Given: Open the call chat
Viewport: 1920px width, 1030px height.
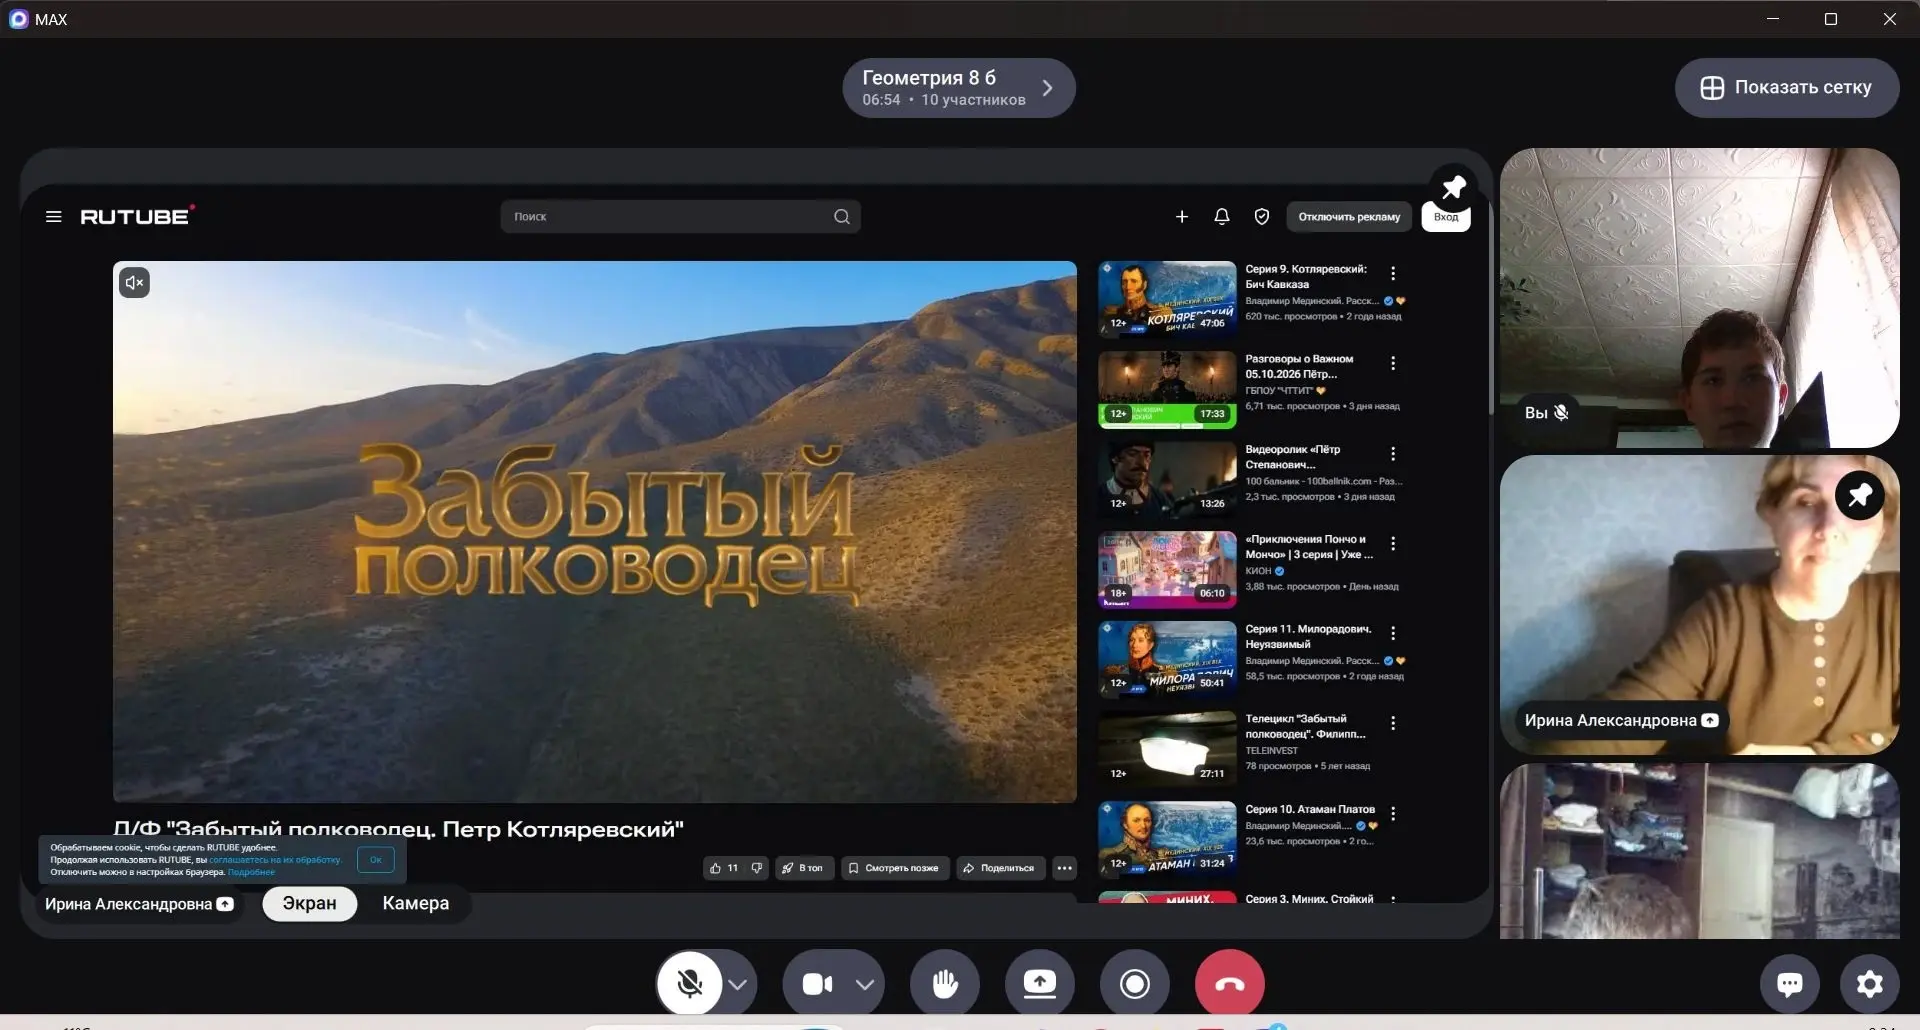Looking at the screenshot, I should [x=1790, y=984].
